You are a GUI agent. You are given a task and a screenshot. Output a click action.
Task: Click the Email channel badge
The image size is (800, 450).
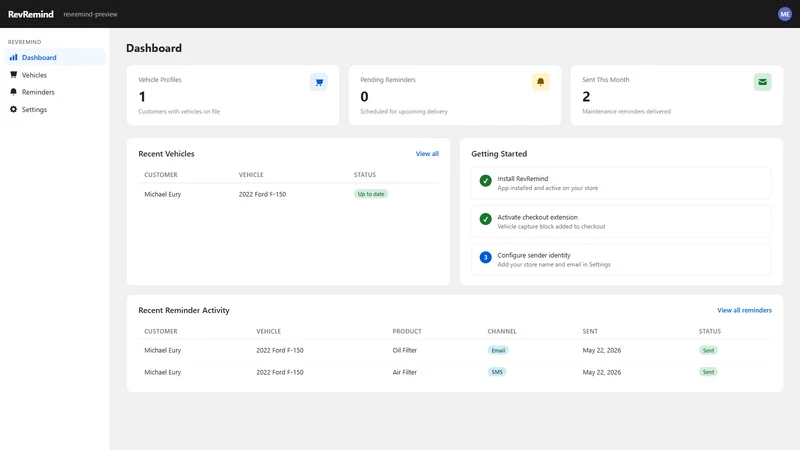click(x=498, y=351)
